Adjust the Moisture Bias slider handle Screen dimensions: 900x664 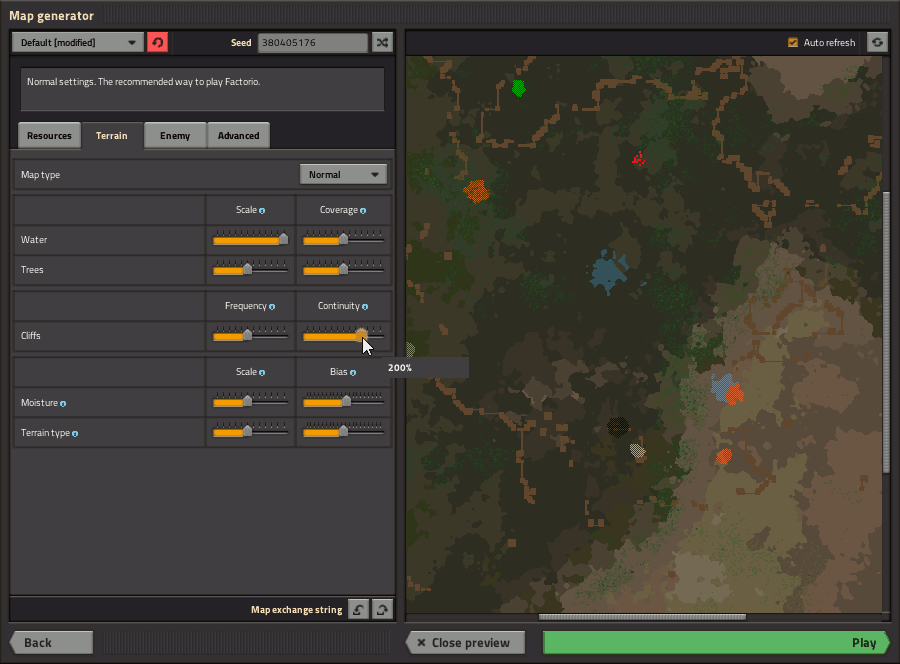click(346, 401)
